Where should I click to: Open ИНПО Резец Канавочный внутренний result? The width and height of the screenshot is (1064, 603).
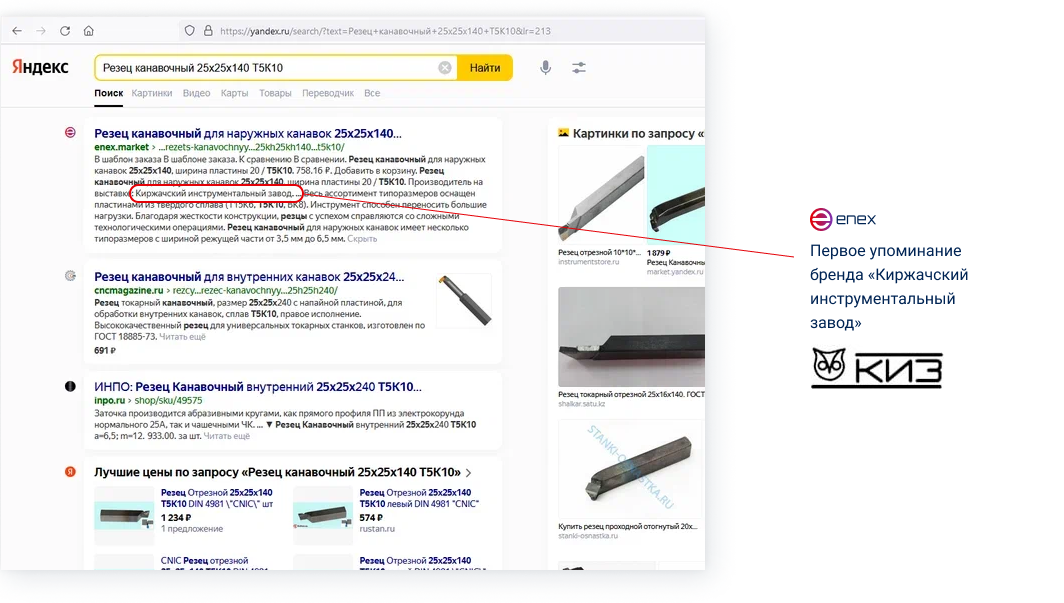click(258, 387)
